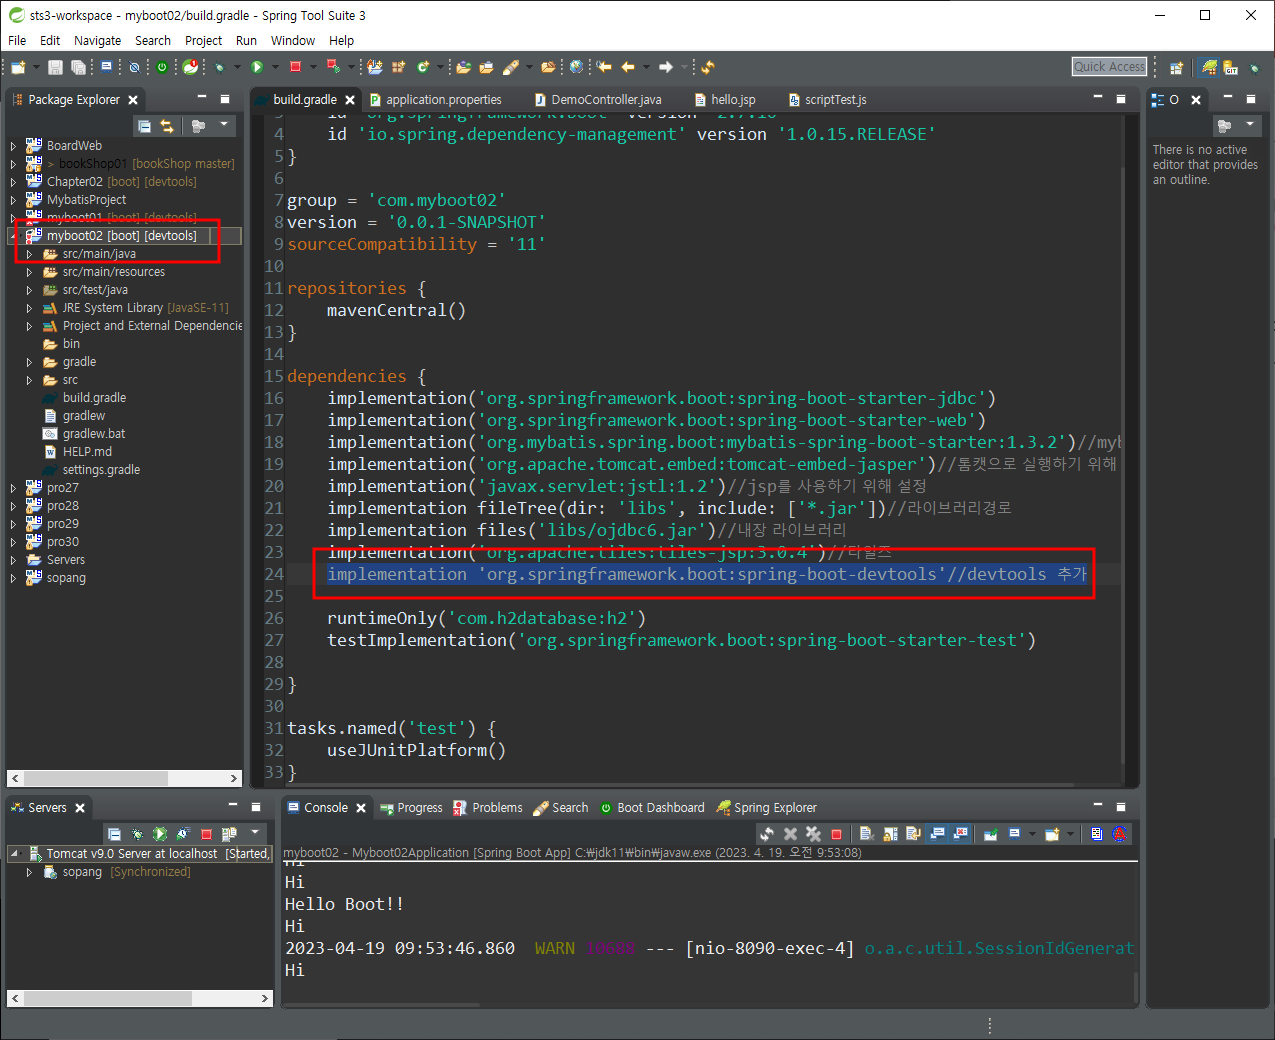Viewport: 1275px width, 1040px height.
Task: Click the Open Perspective icon near Quick Access
Action: point(1176,67)
